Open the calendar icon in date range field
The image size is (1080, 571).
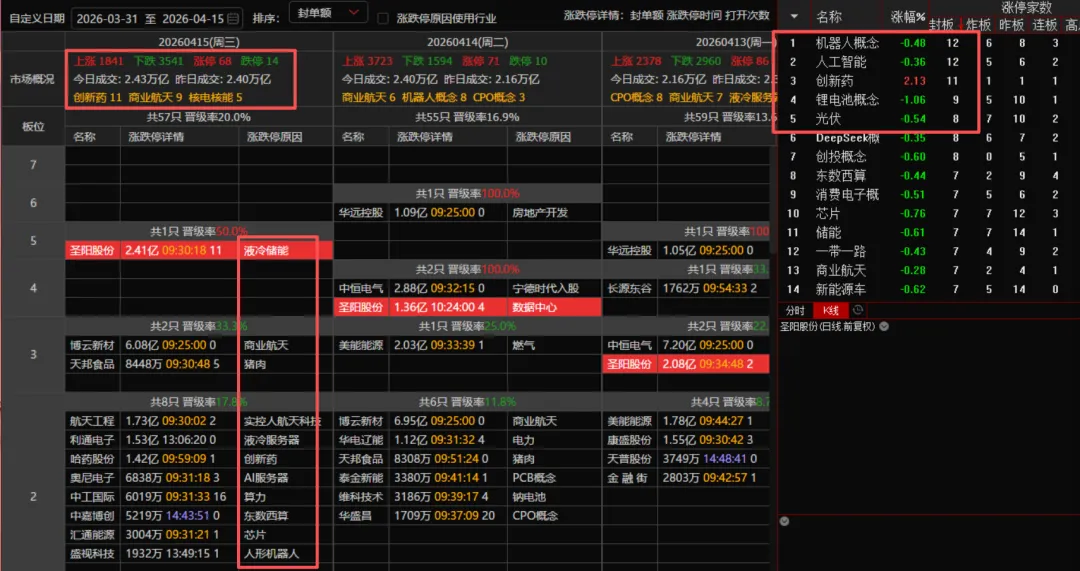(x=233, y=19)
